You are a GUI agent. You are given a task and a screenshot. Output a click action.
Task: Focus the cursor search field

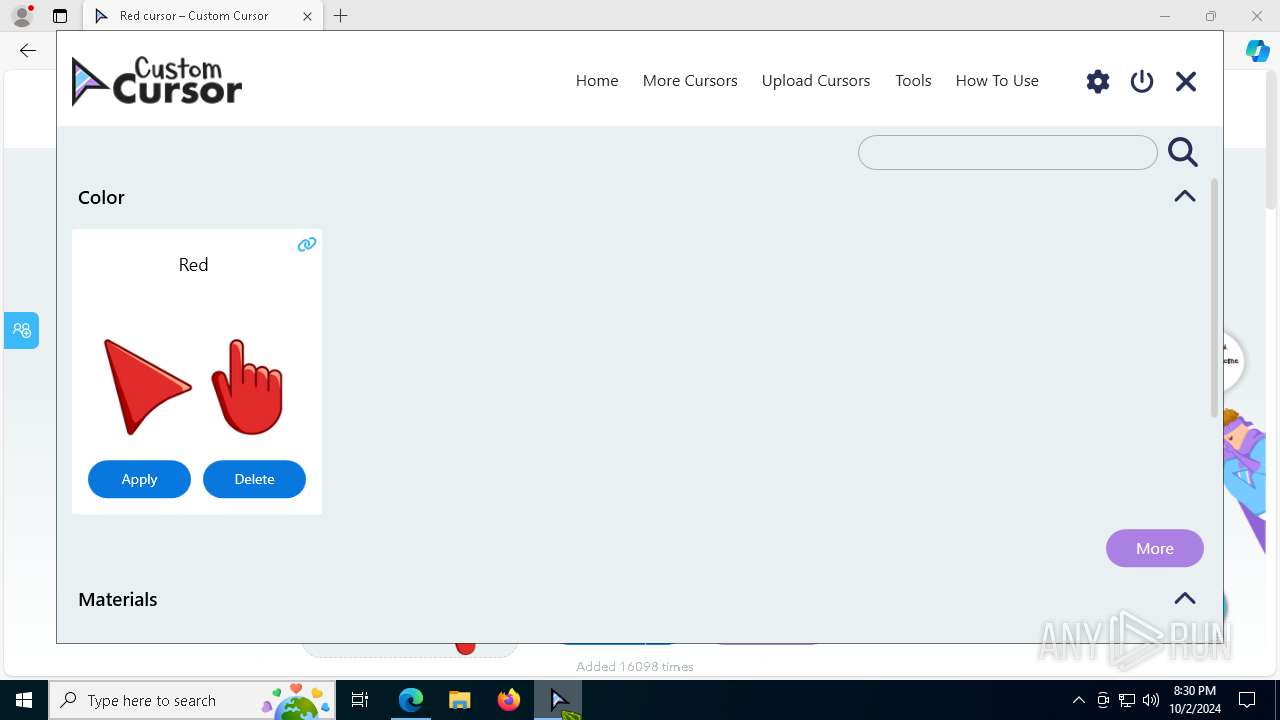coord(1008,152)
